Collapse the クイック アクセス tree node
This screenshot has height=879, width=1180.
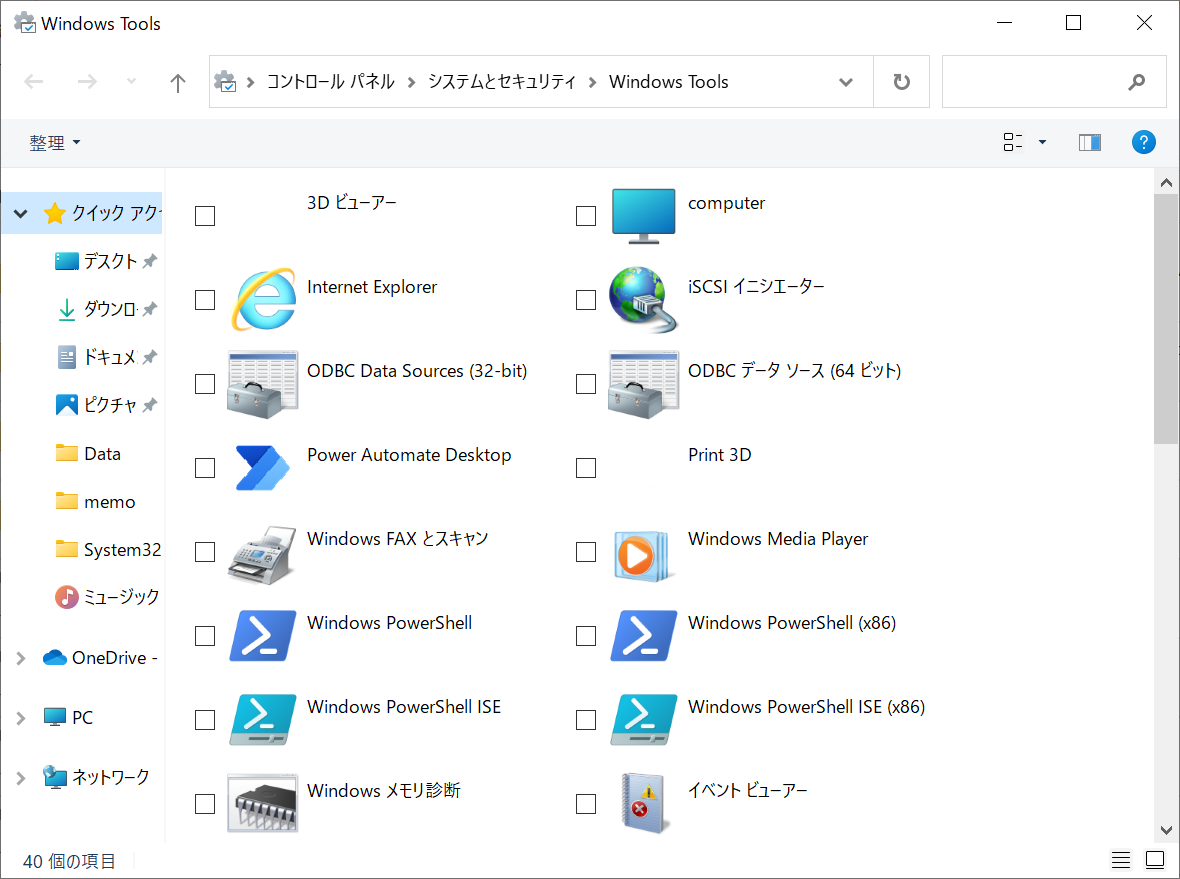[x=21, y=214]
